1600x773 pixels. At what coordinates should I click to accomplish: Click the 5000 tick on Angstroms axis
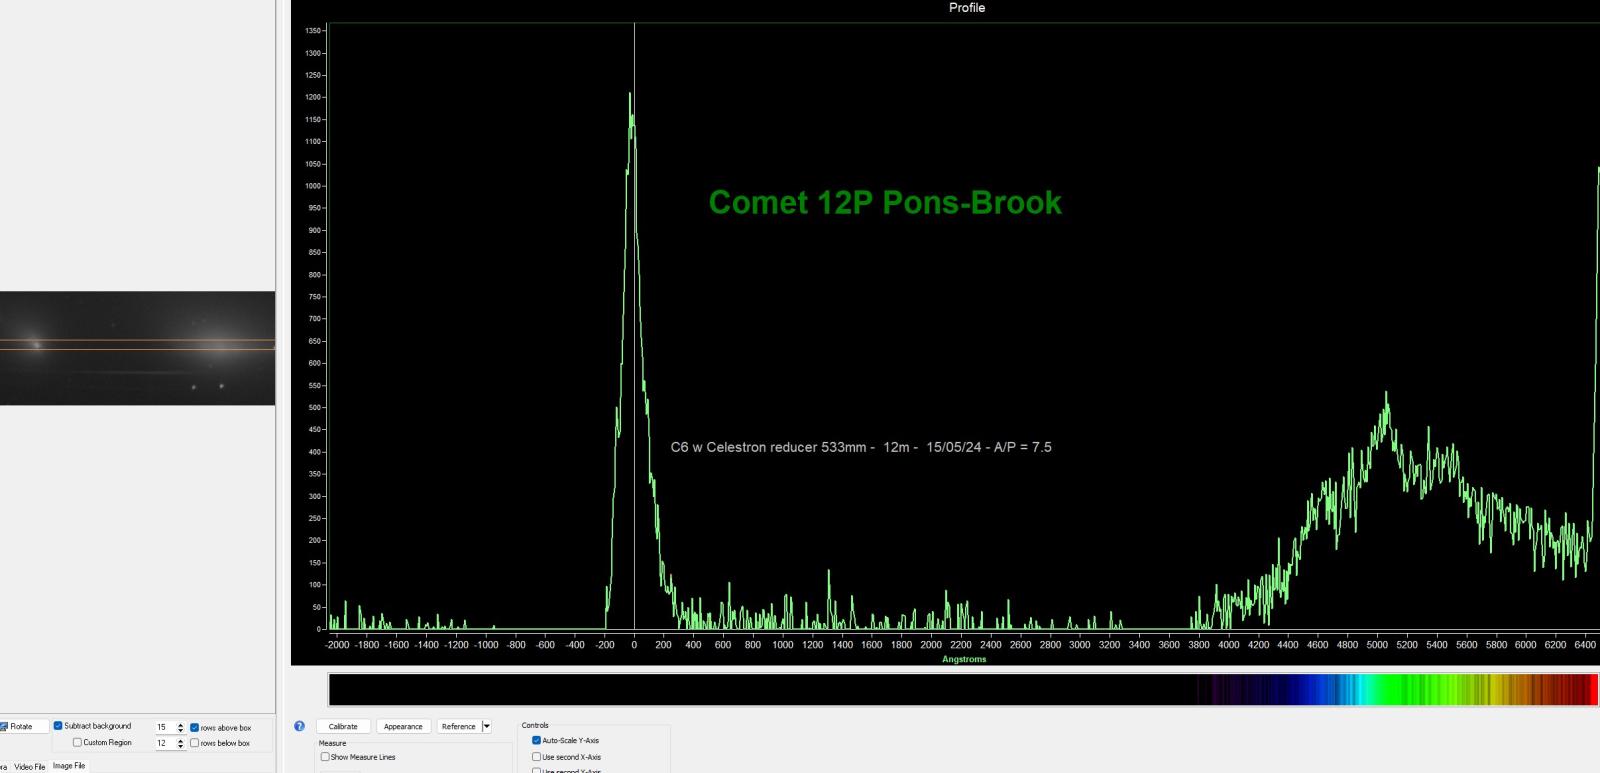pyautogui.click(x=1377, y=645)
